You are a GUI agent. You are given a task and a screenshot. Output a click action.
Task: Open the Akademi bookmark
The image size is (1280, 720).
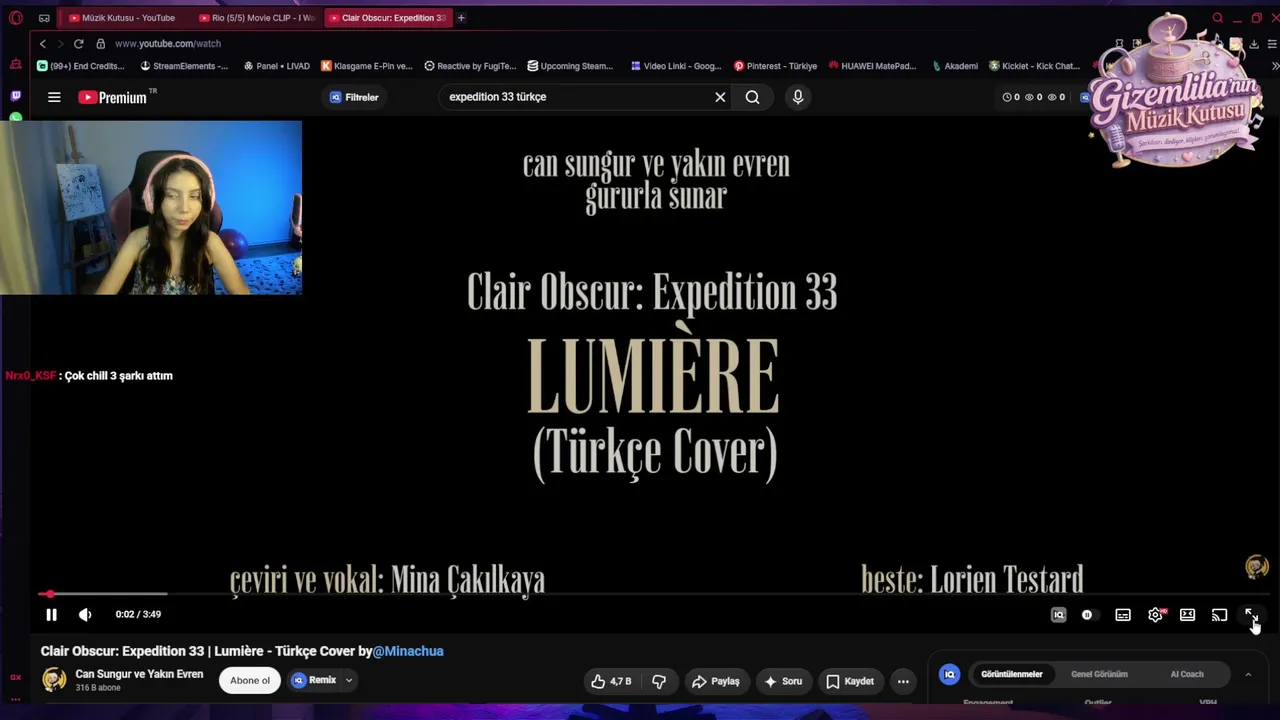coord(955,66)
